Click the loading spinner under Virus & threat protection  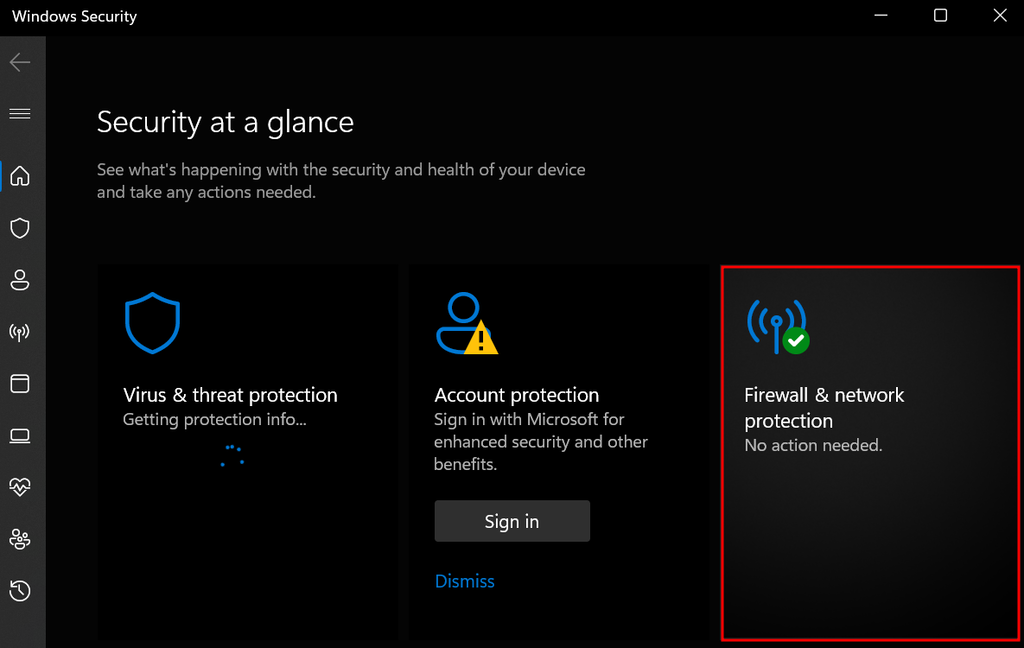(231, 456)
